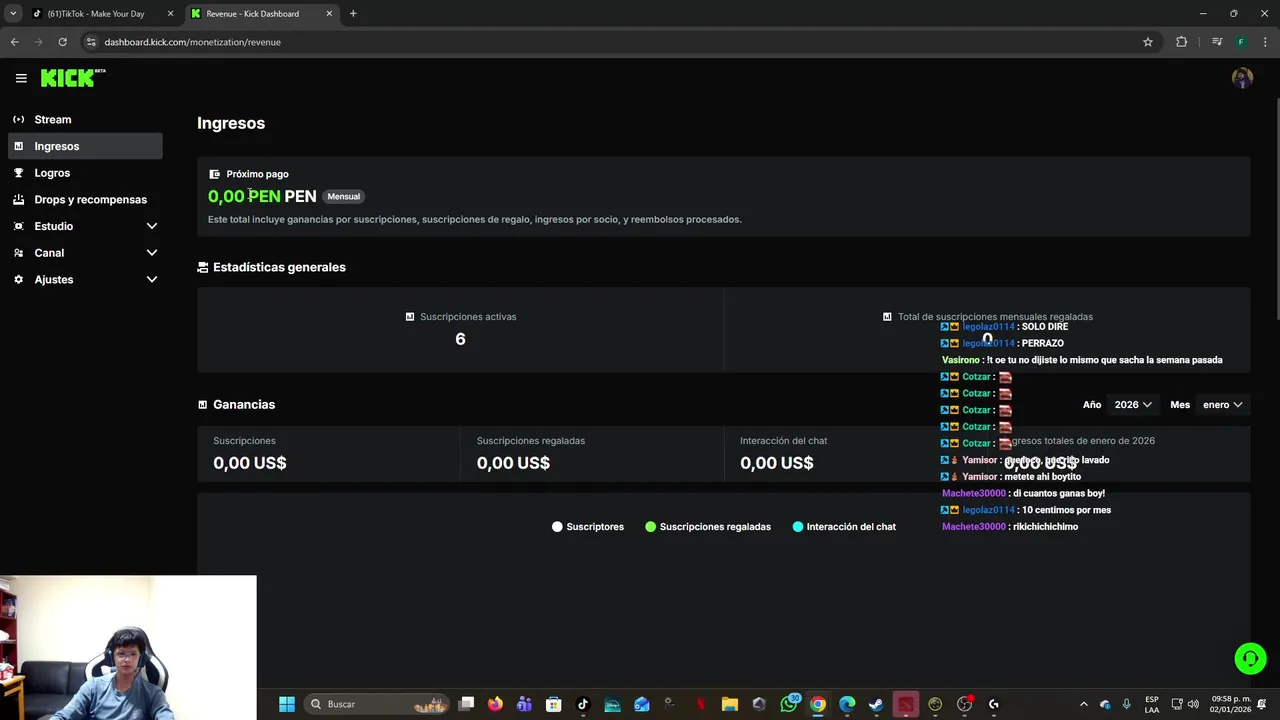Open the profile avatar menu
Viewport: 1280px width, 720px height.
click(x=1242, y=78)
